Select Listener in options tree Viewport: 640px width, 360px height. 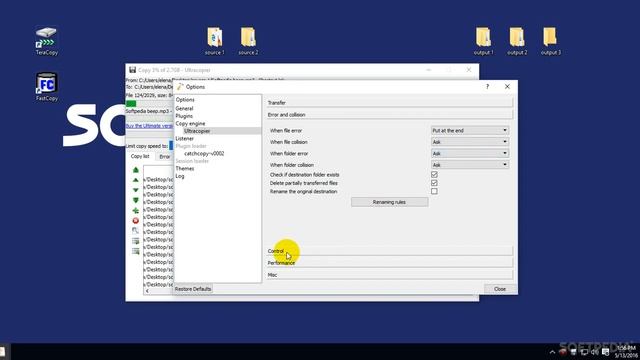tap(184, 138)
